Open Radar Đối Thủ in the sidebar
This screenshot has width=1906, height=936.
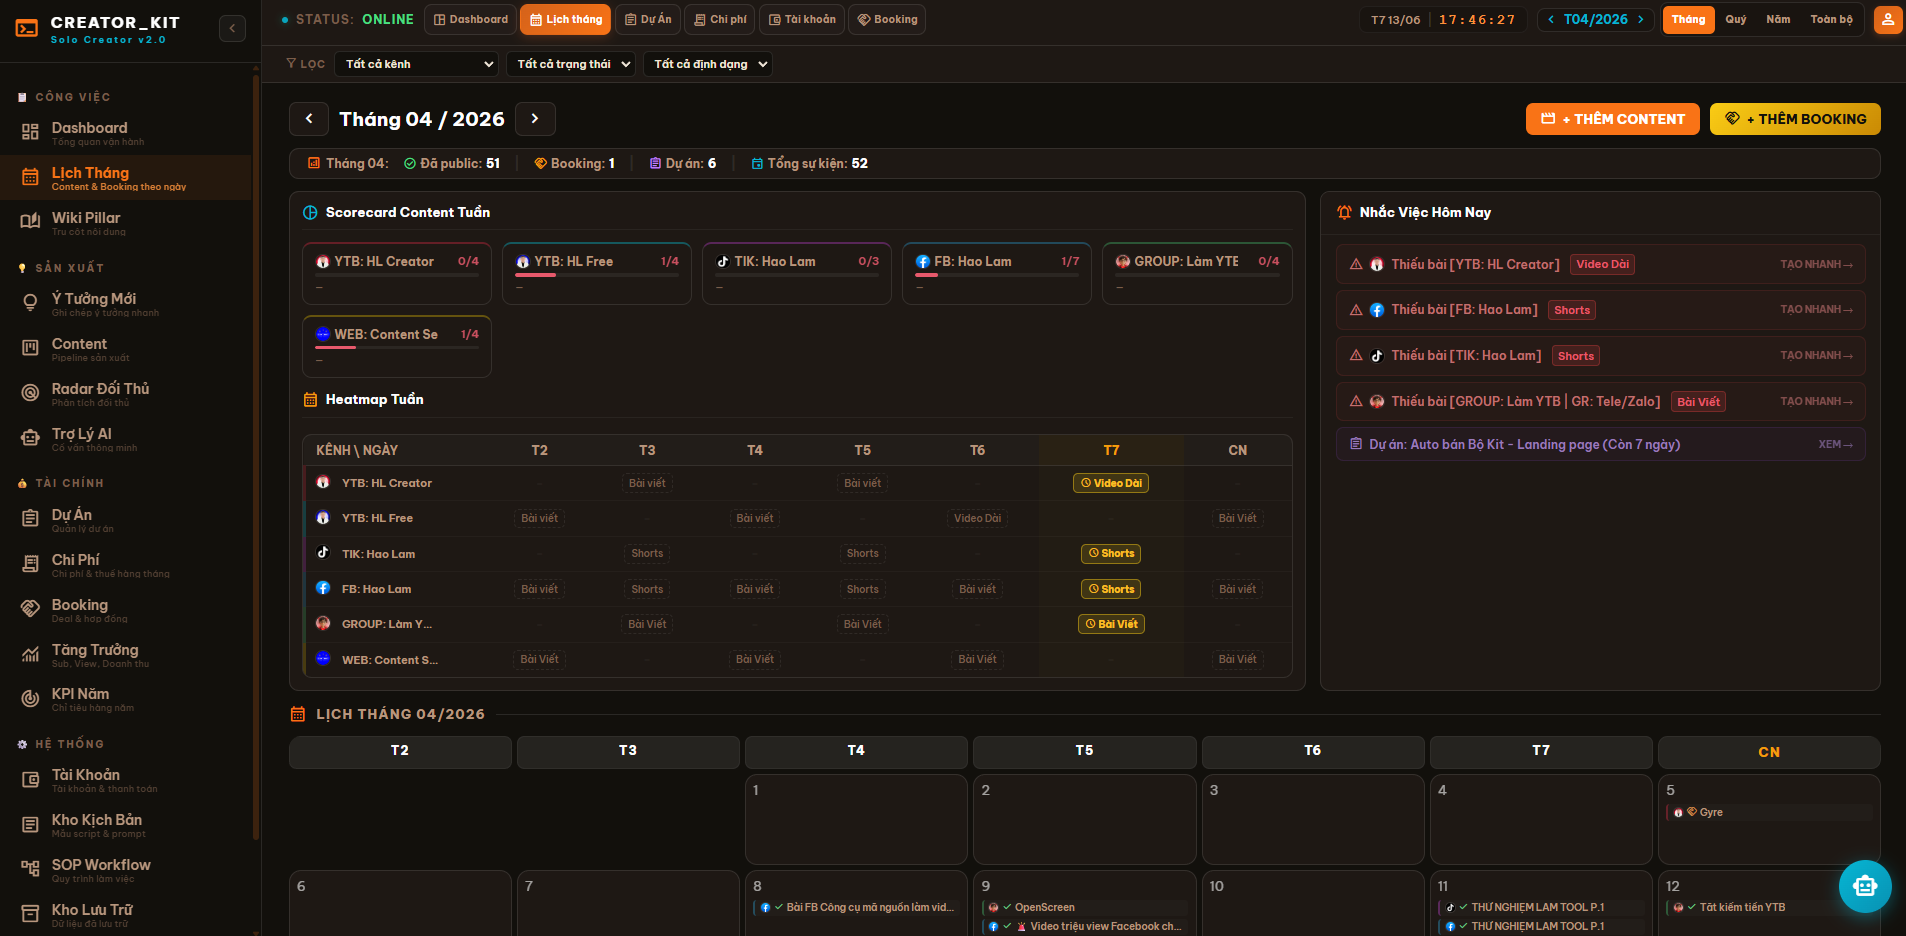pos(126,394)
